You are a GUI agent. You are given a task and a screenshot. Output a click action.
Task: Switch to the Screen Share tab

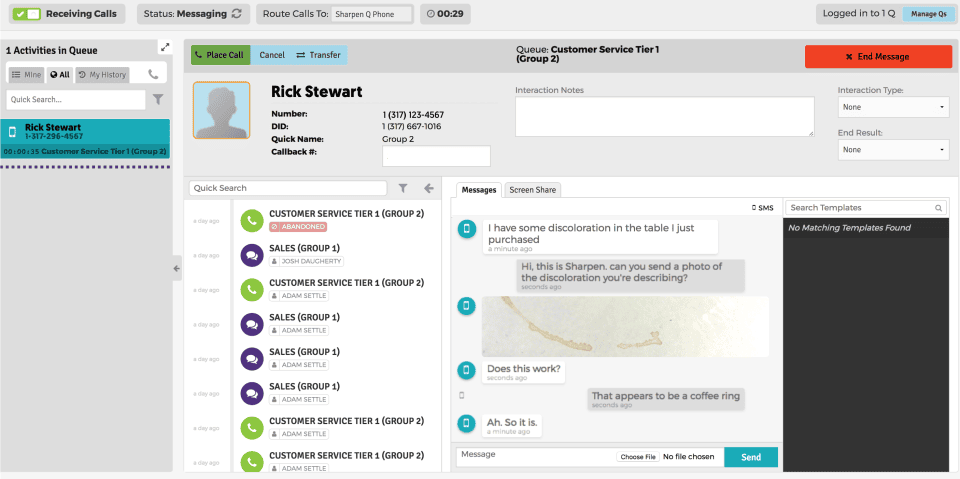[x=533, y=190]
